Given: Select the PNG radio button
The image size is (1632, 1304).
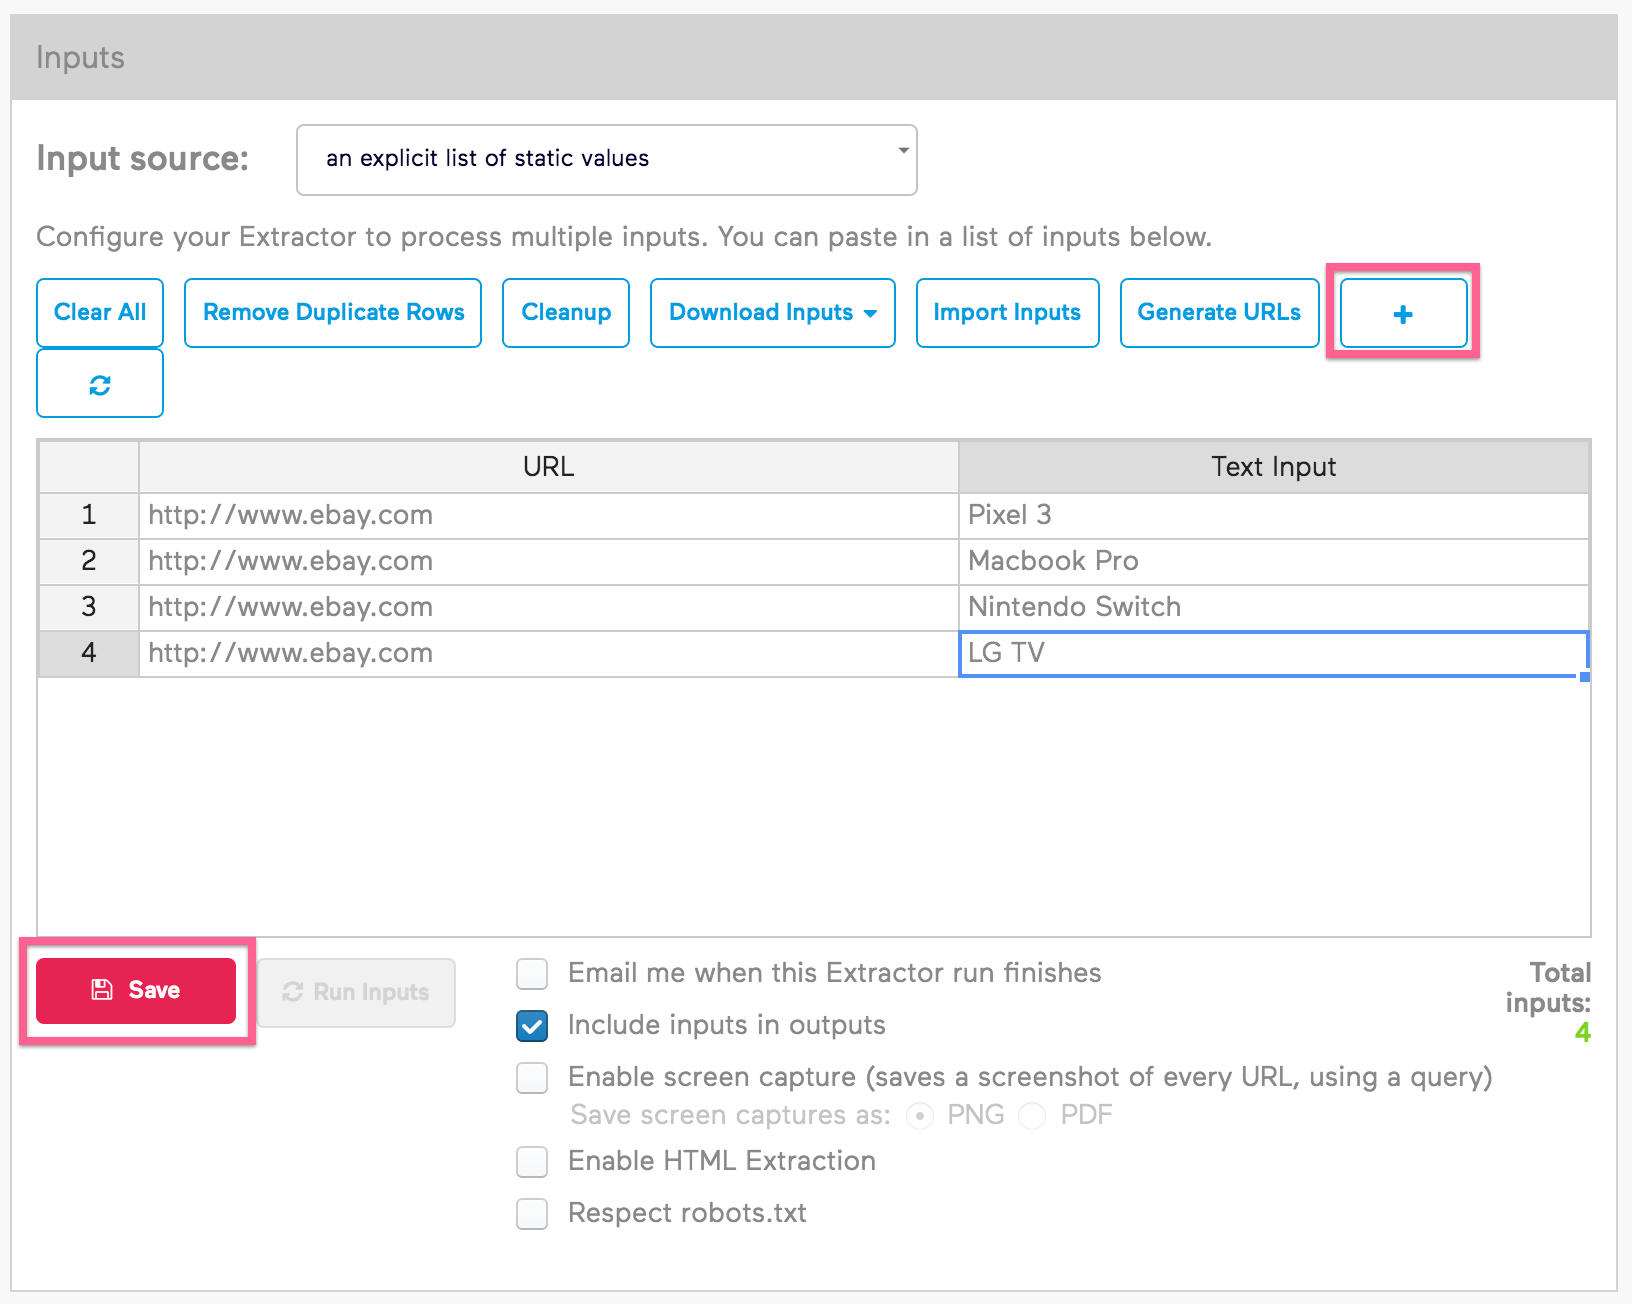Looking at the screenshot, I should 919,1115.
